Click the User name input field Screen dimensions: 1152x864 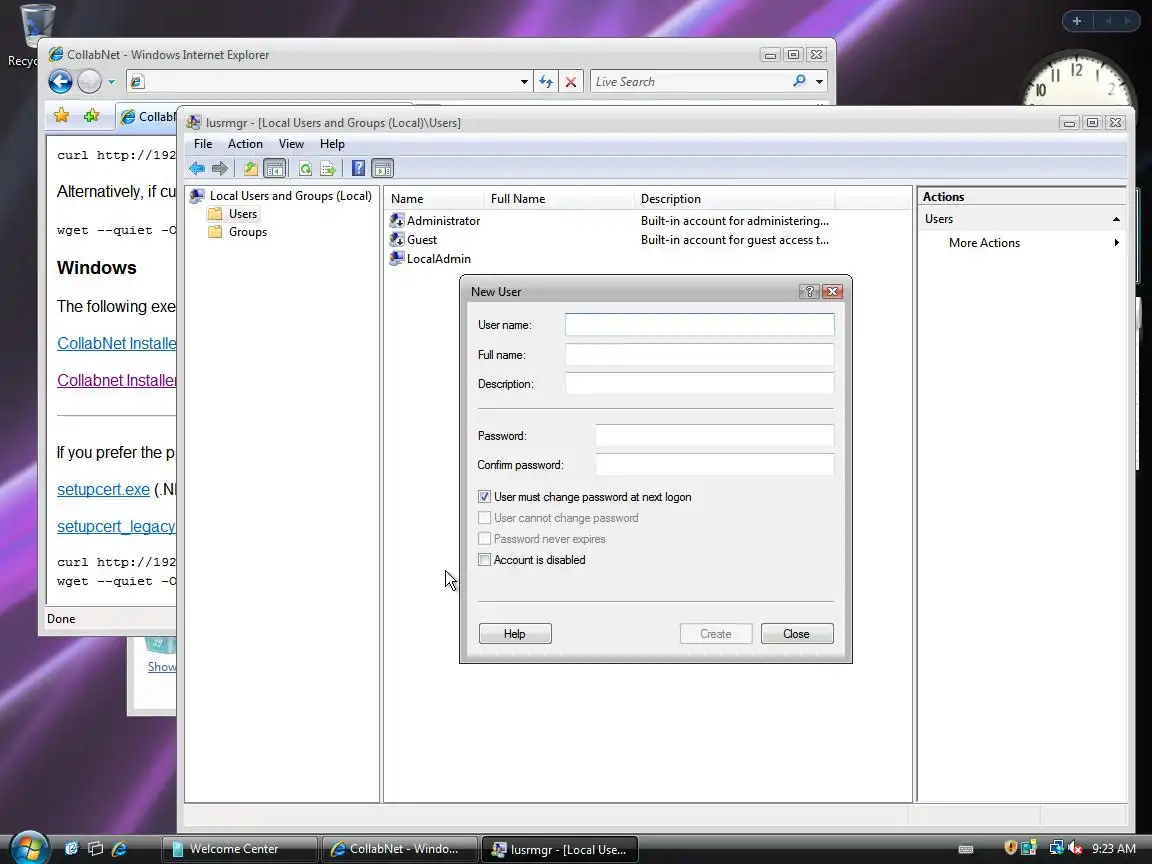click(699, 325)
